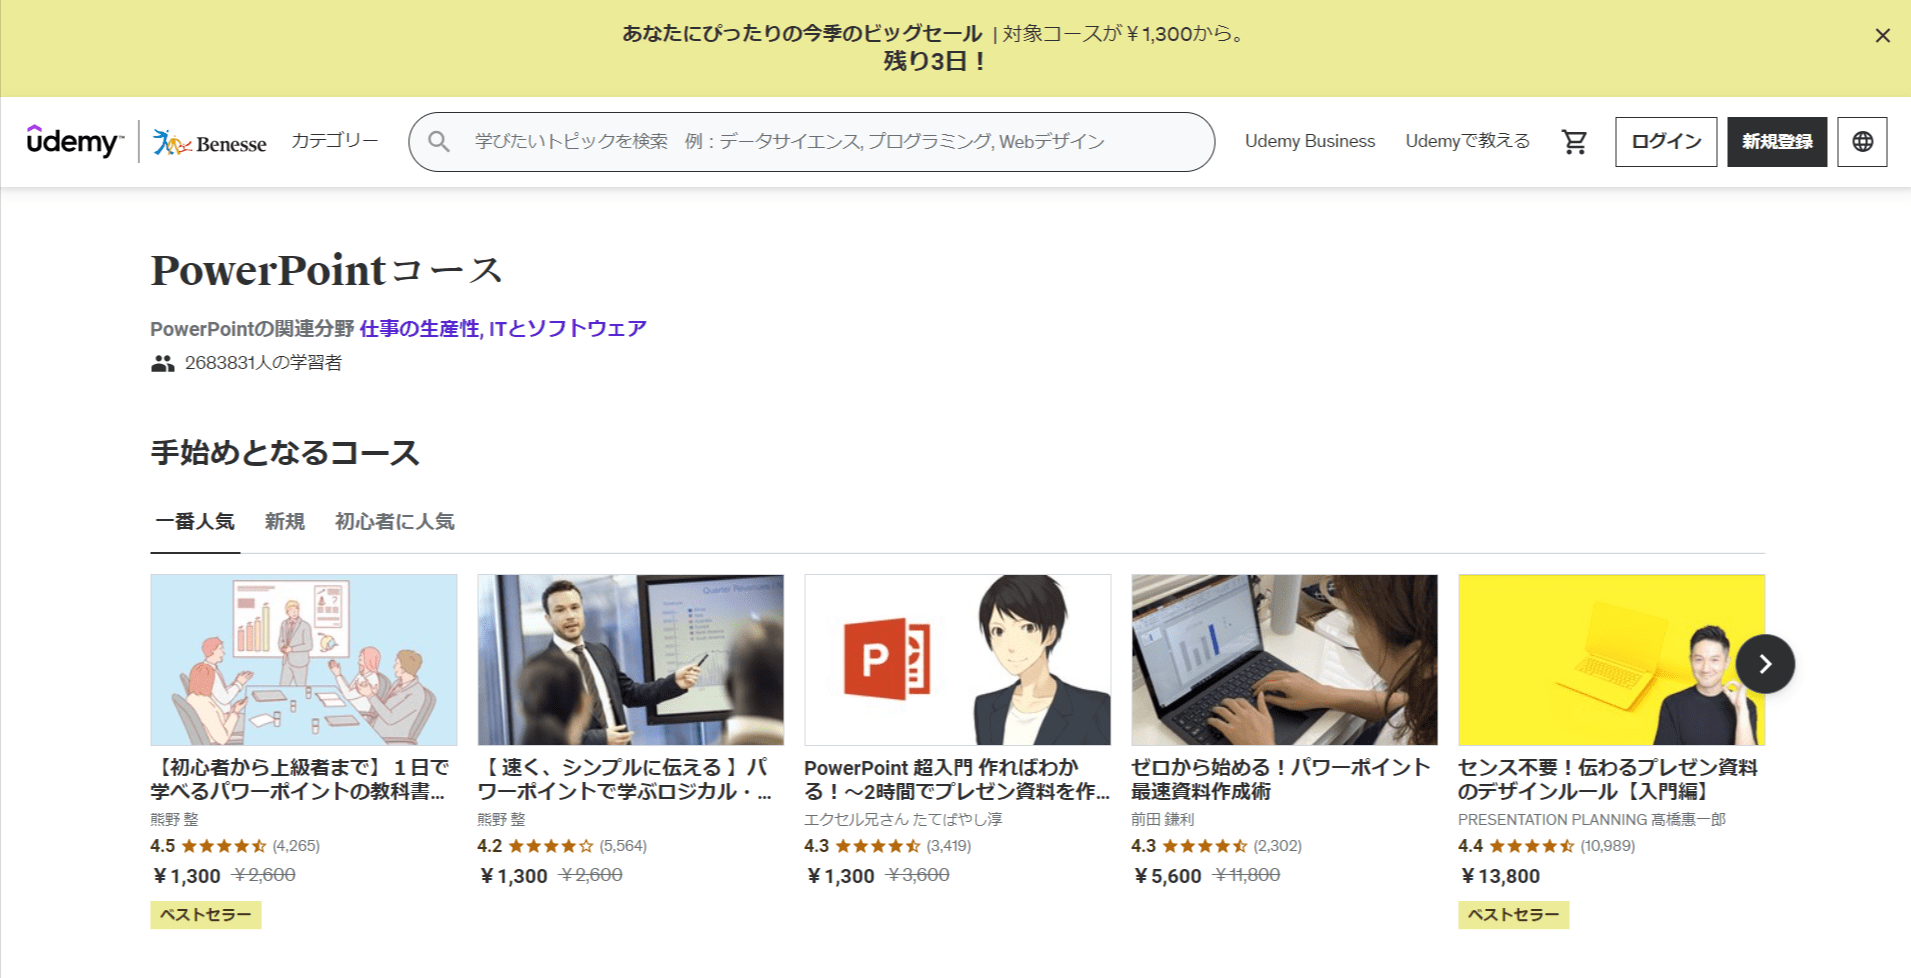This screenshot has height=978, width=1911.
Task: Open the language globe selector
Action: tap(1862, 142)
